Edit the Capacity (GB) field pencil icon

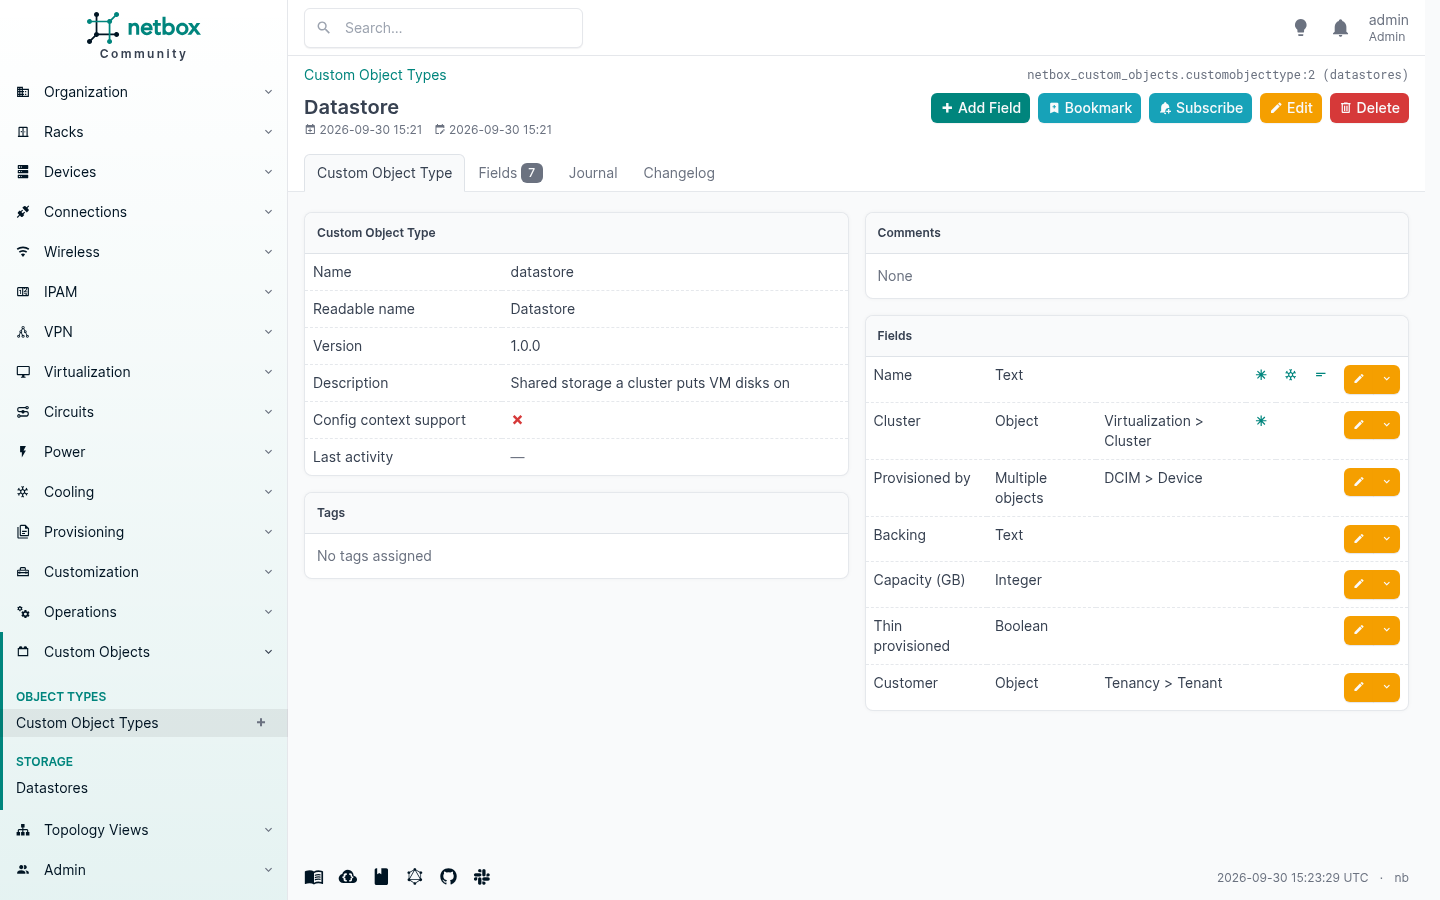(1359, 584)
